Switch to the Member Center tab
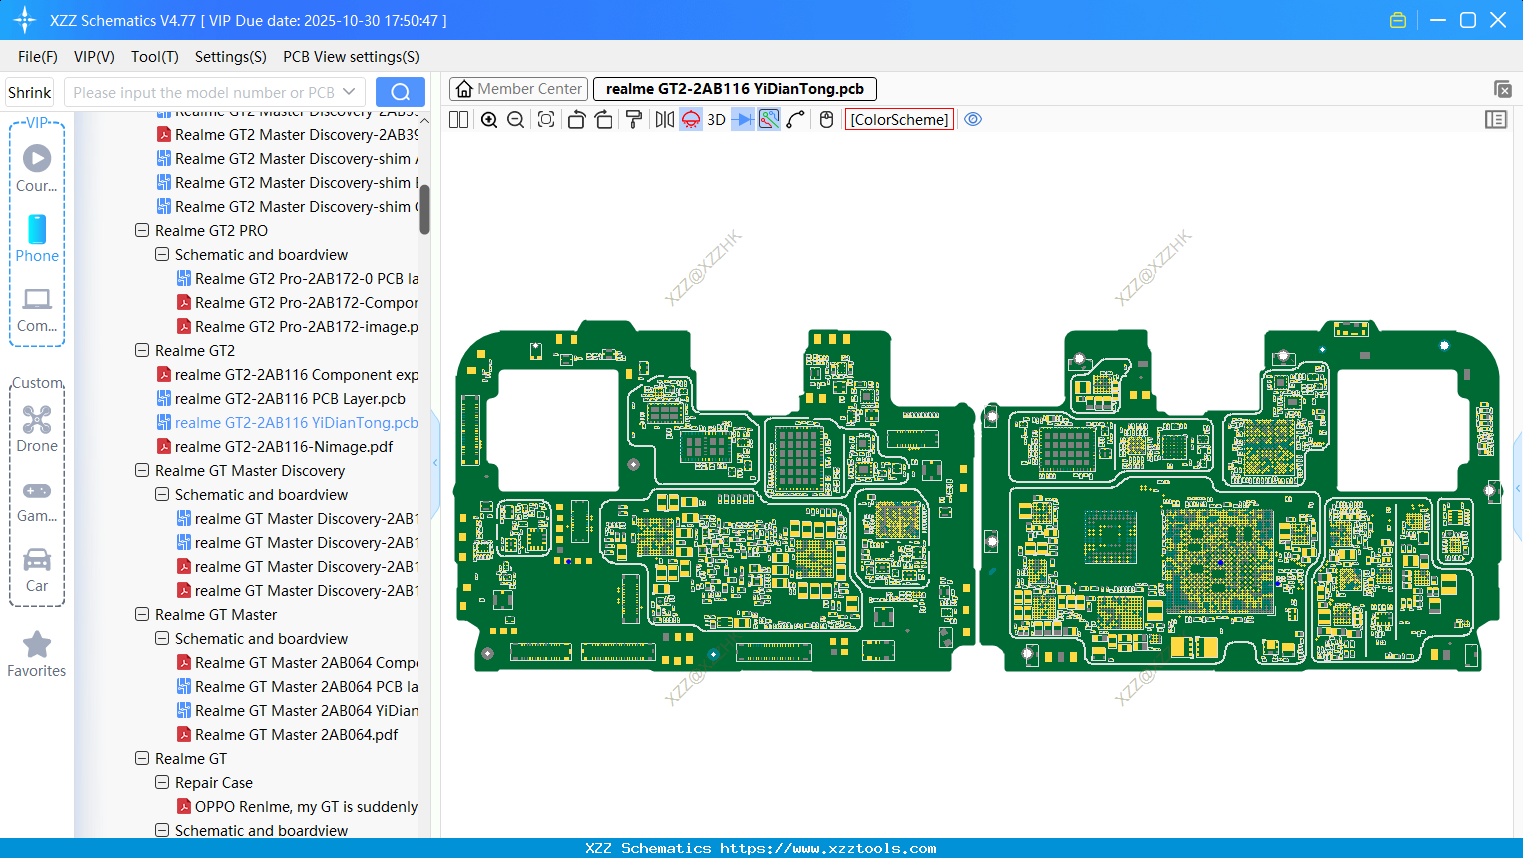 click(518, 89)
